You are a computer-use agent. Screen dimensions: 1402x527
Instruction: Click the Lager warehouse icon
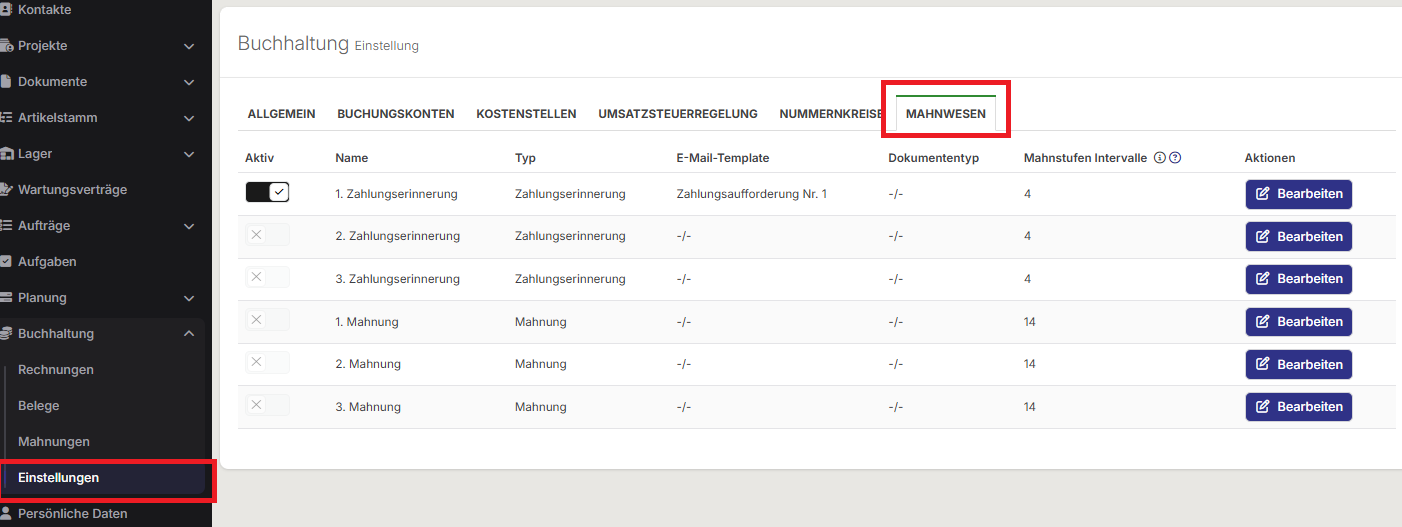tap(6, 154)
